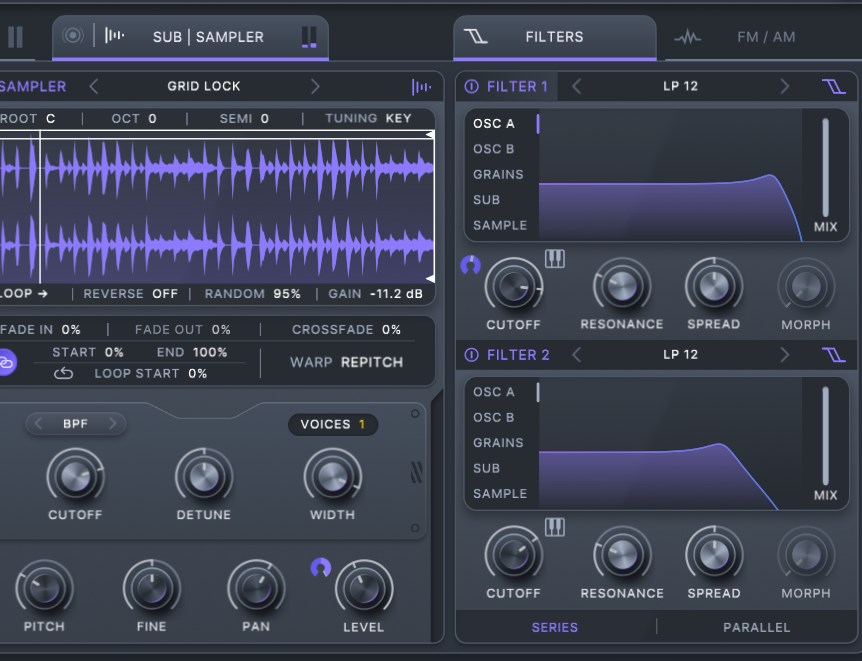Toggle the Filter 2 power button
Viewport: 862px width, 661px height.
click(471, 355)
